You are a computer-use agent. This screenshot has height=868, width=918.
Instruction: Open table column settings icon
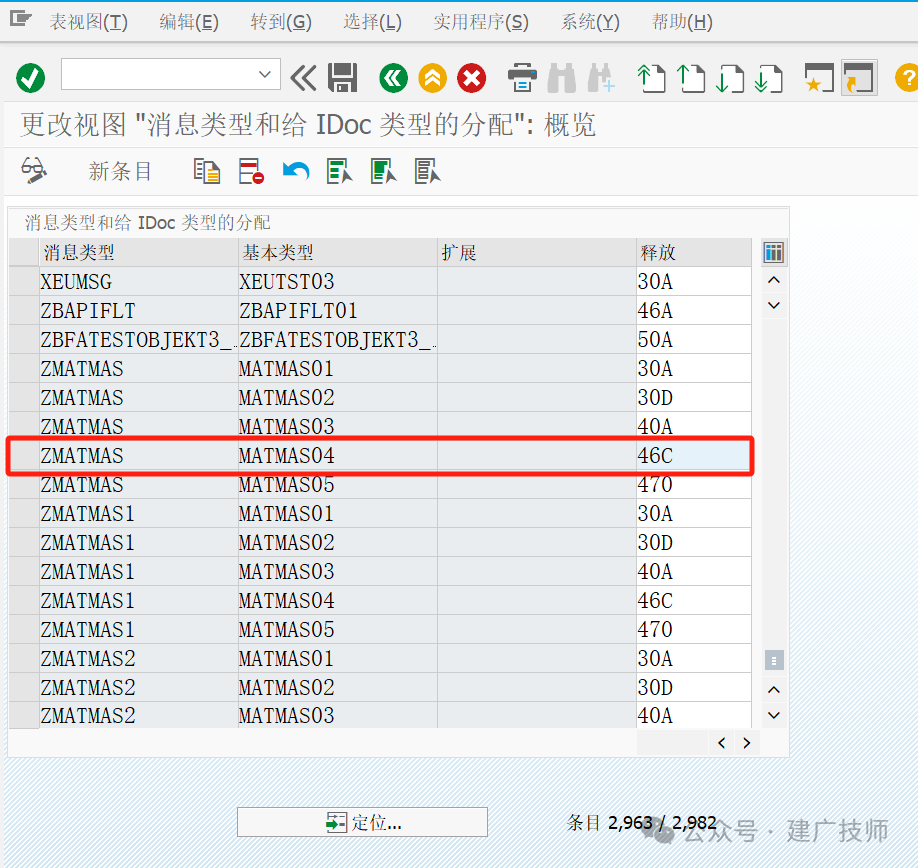point(773,253)
